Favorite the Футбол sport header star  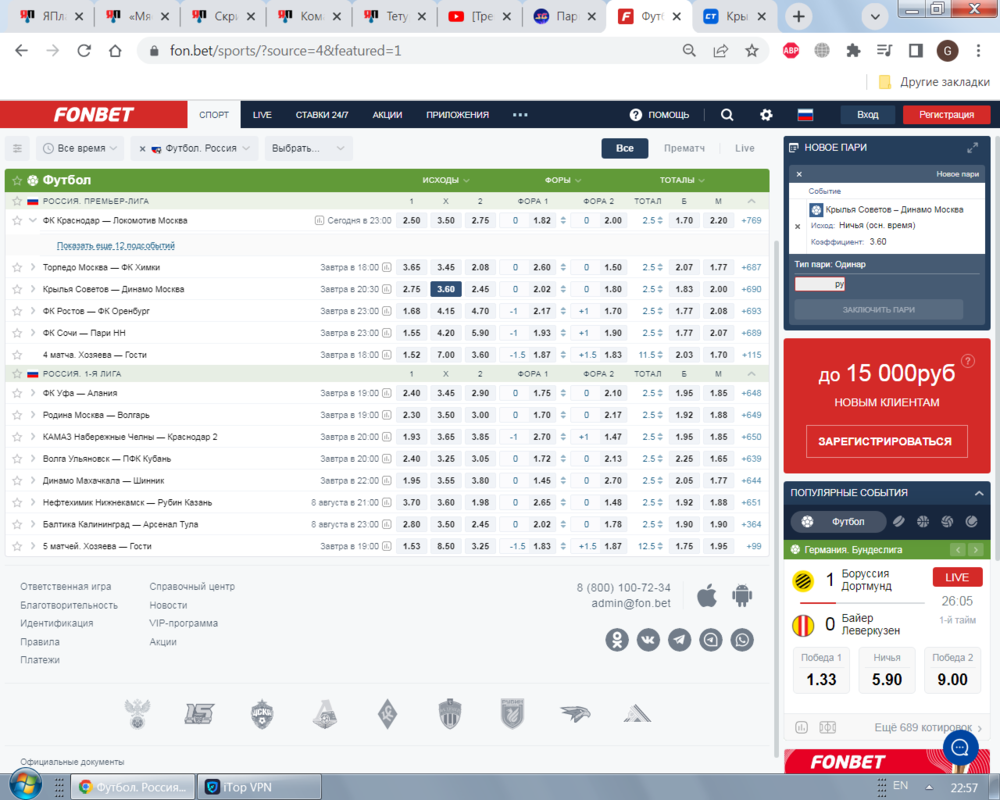point(17,181)
